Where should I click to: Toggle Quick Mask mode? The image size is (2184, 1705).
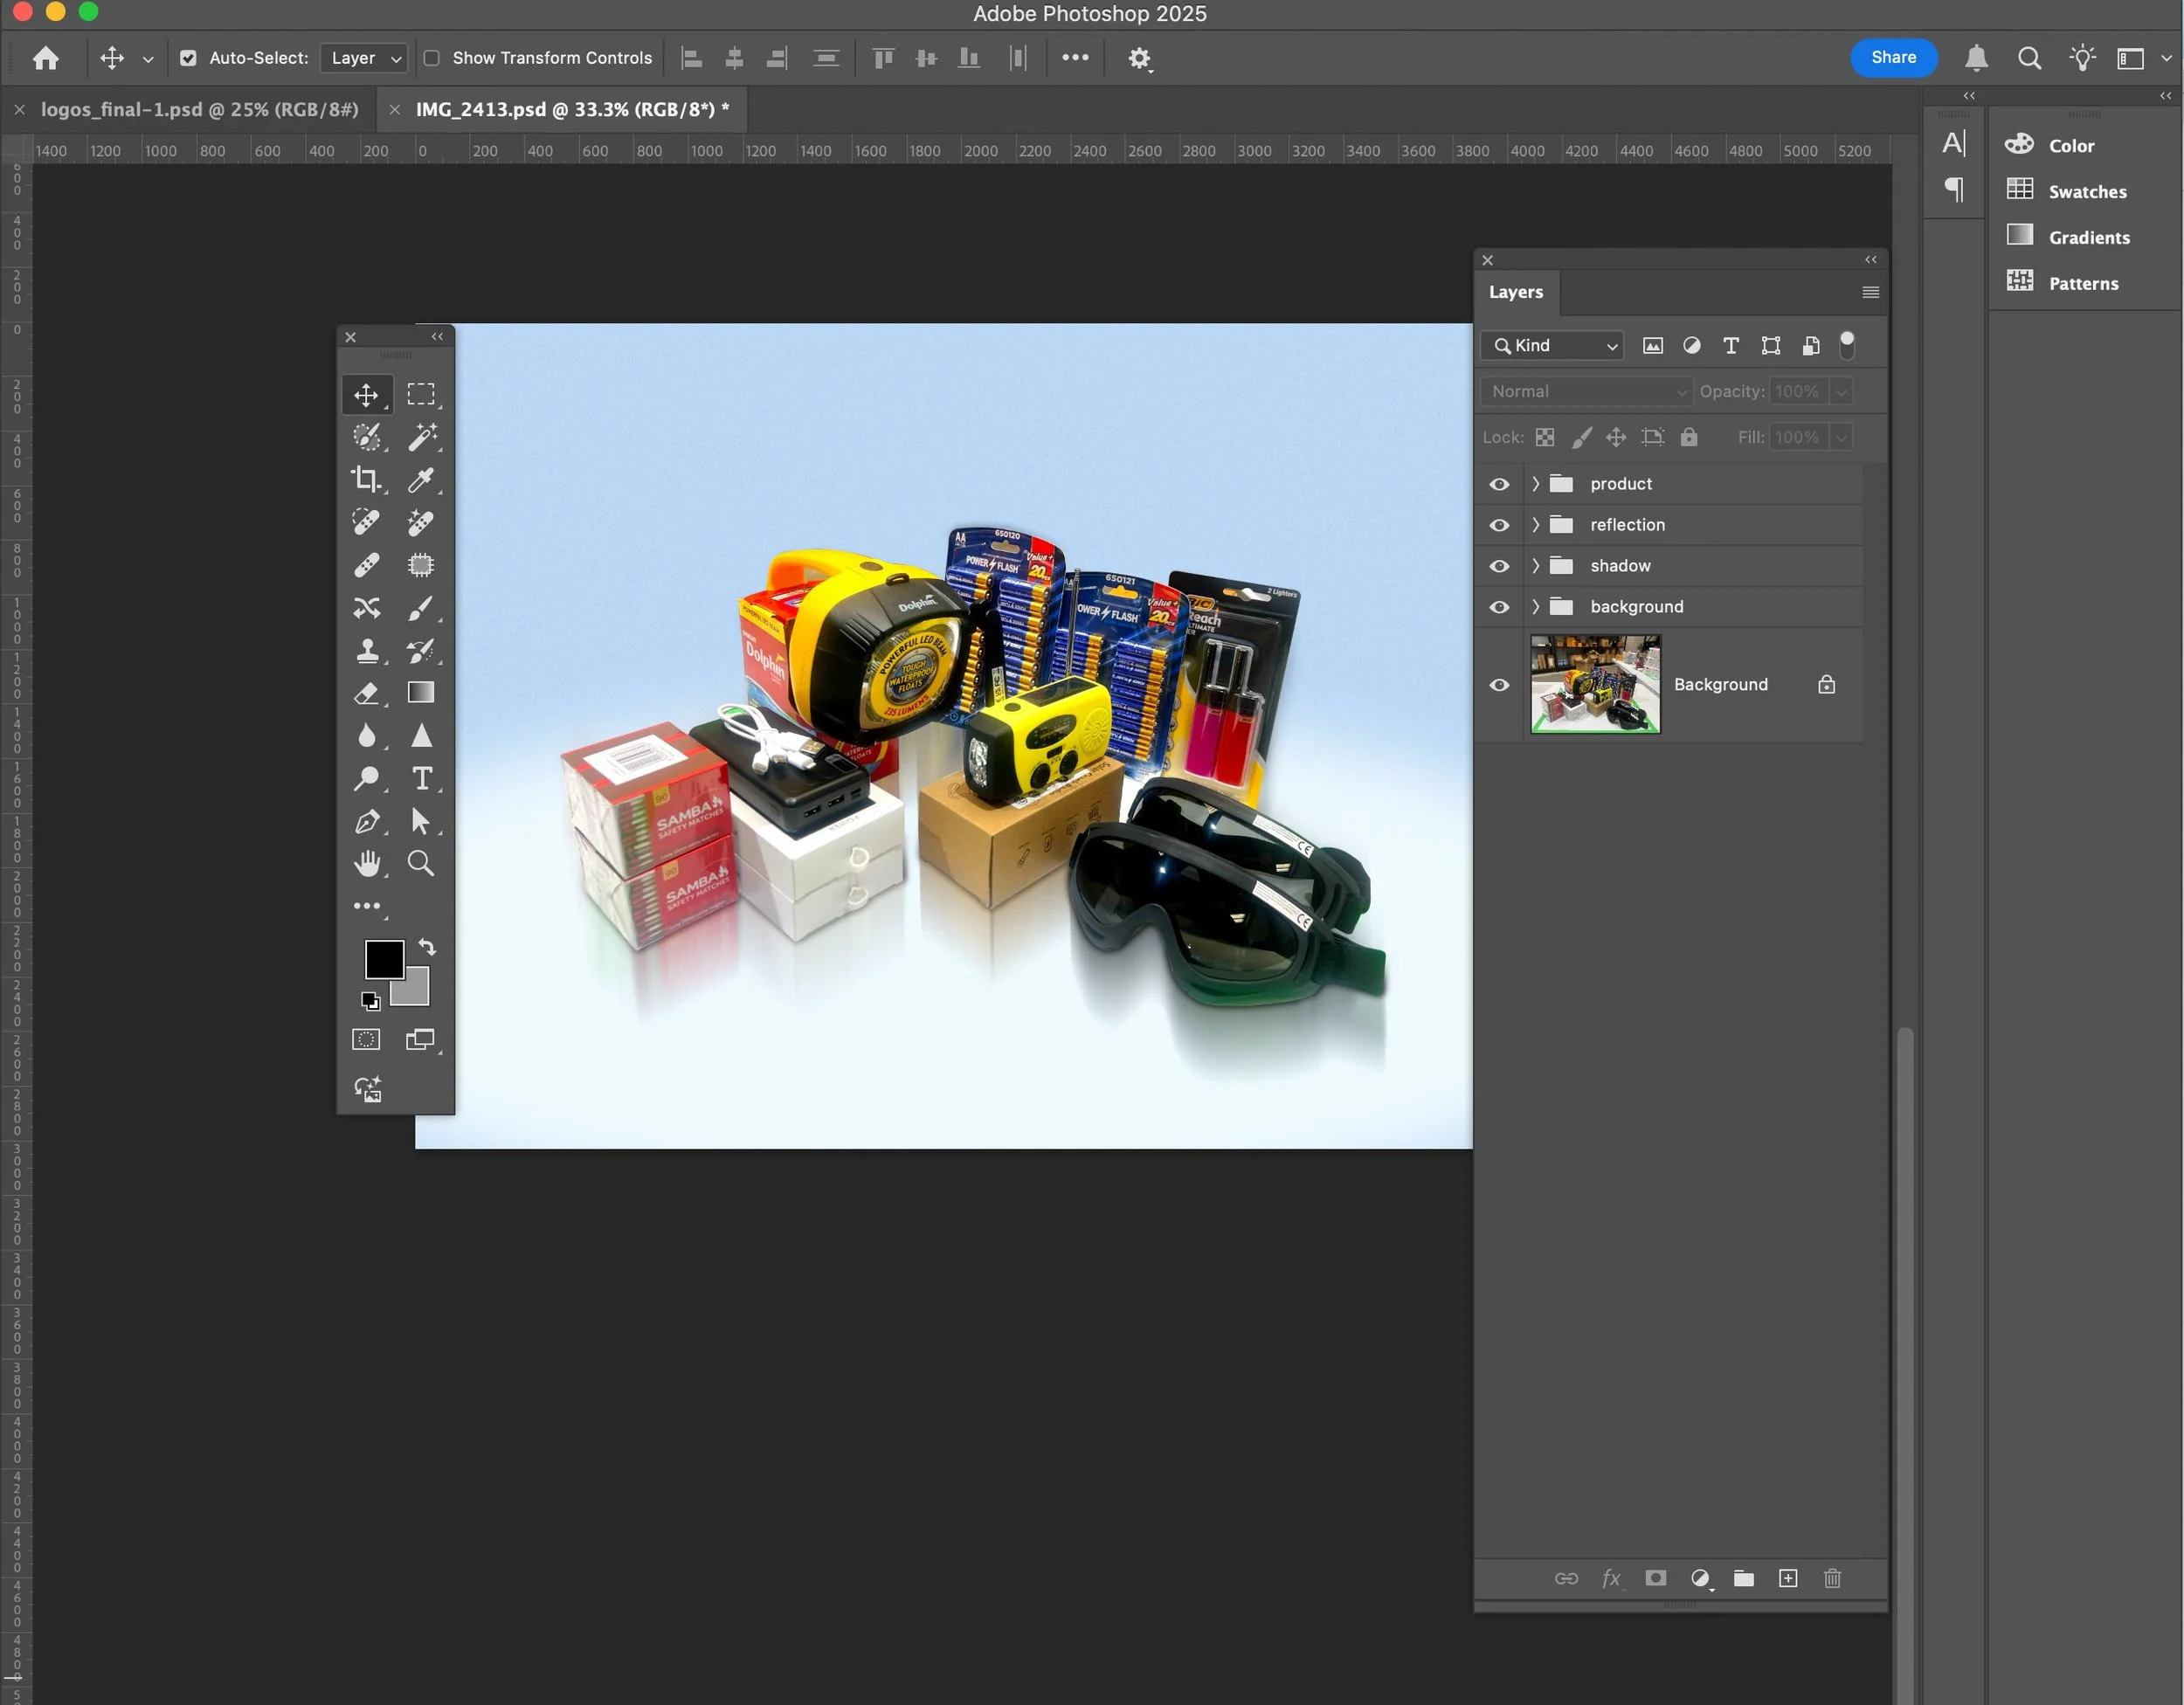coord(366,1040)
